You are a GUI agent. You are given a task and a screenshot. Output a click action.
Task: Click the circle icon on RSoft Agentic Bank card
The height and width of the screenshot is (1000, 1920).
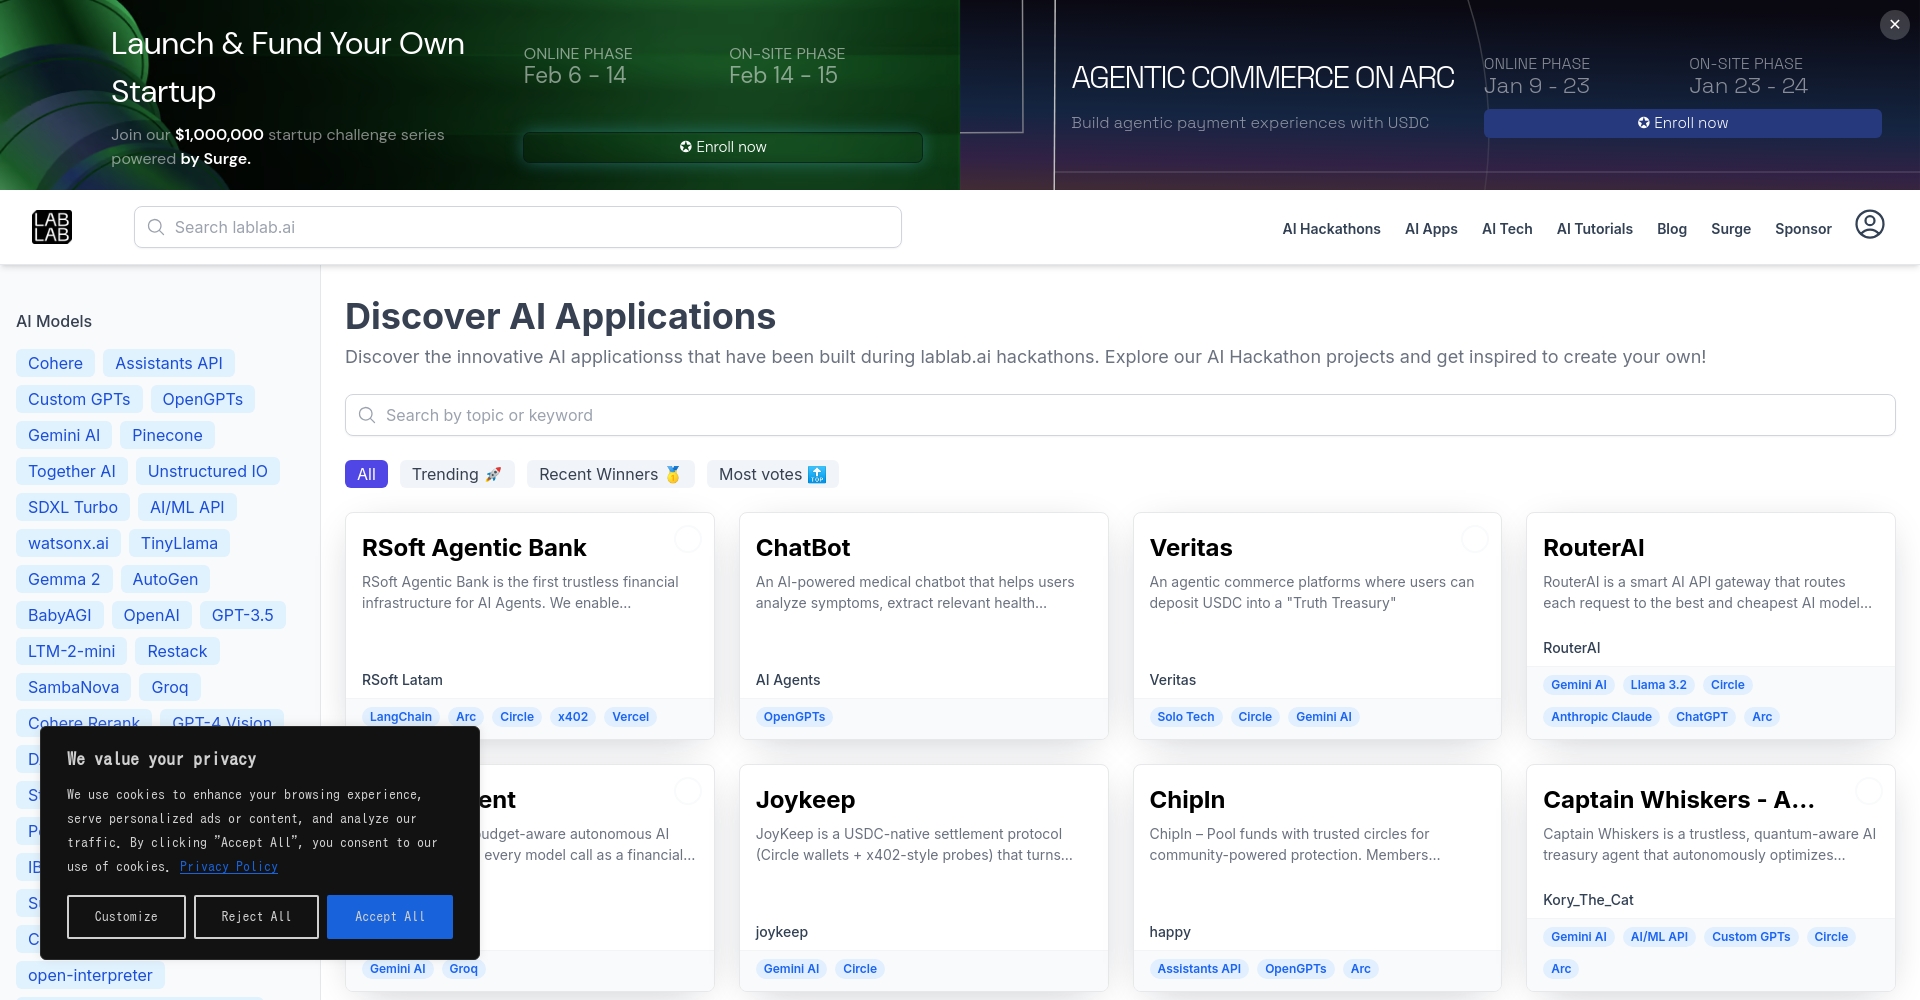click(688, 539)
